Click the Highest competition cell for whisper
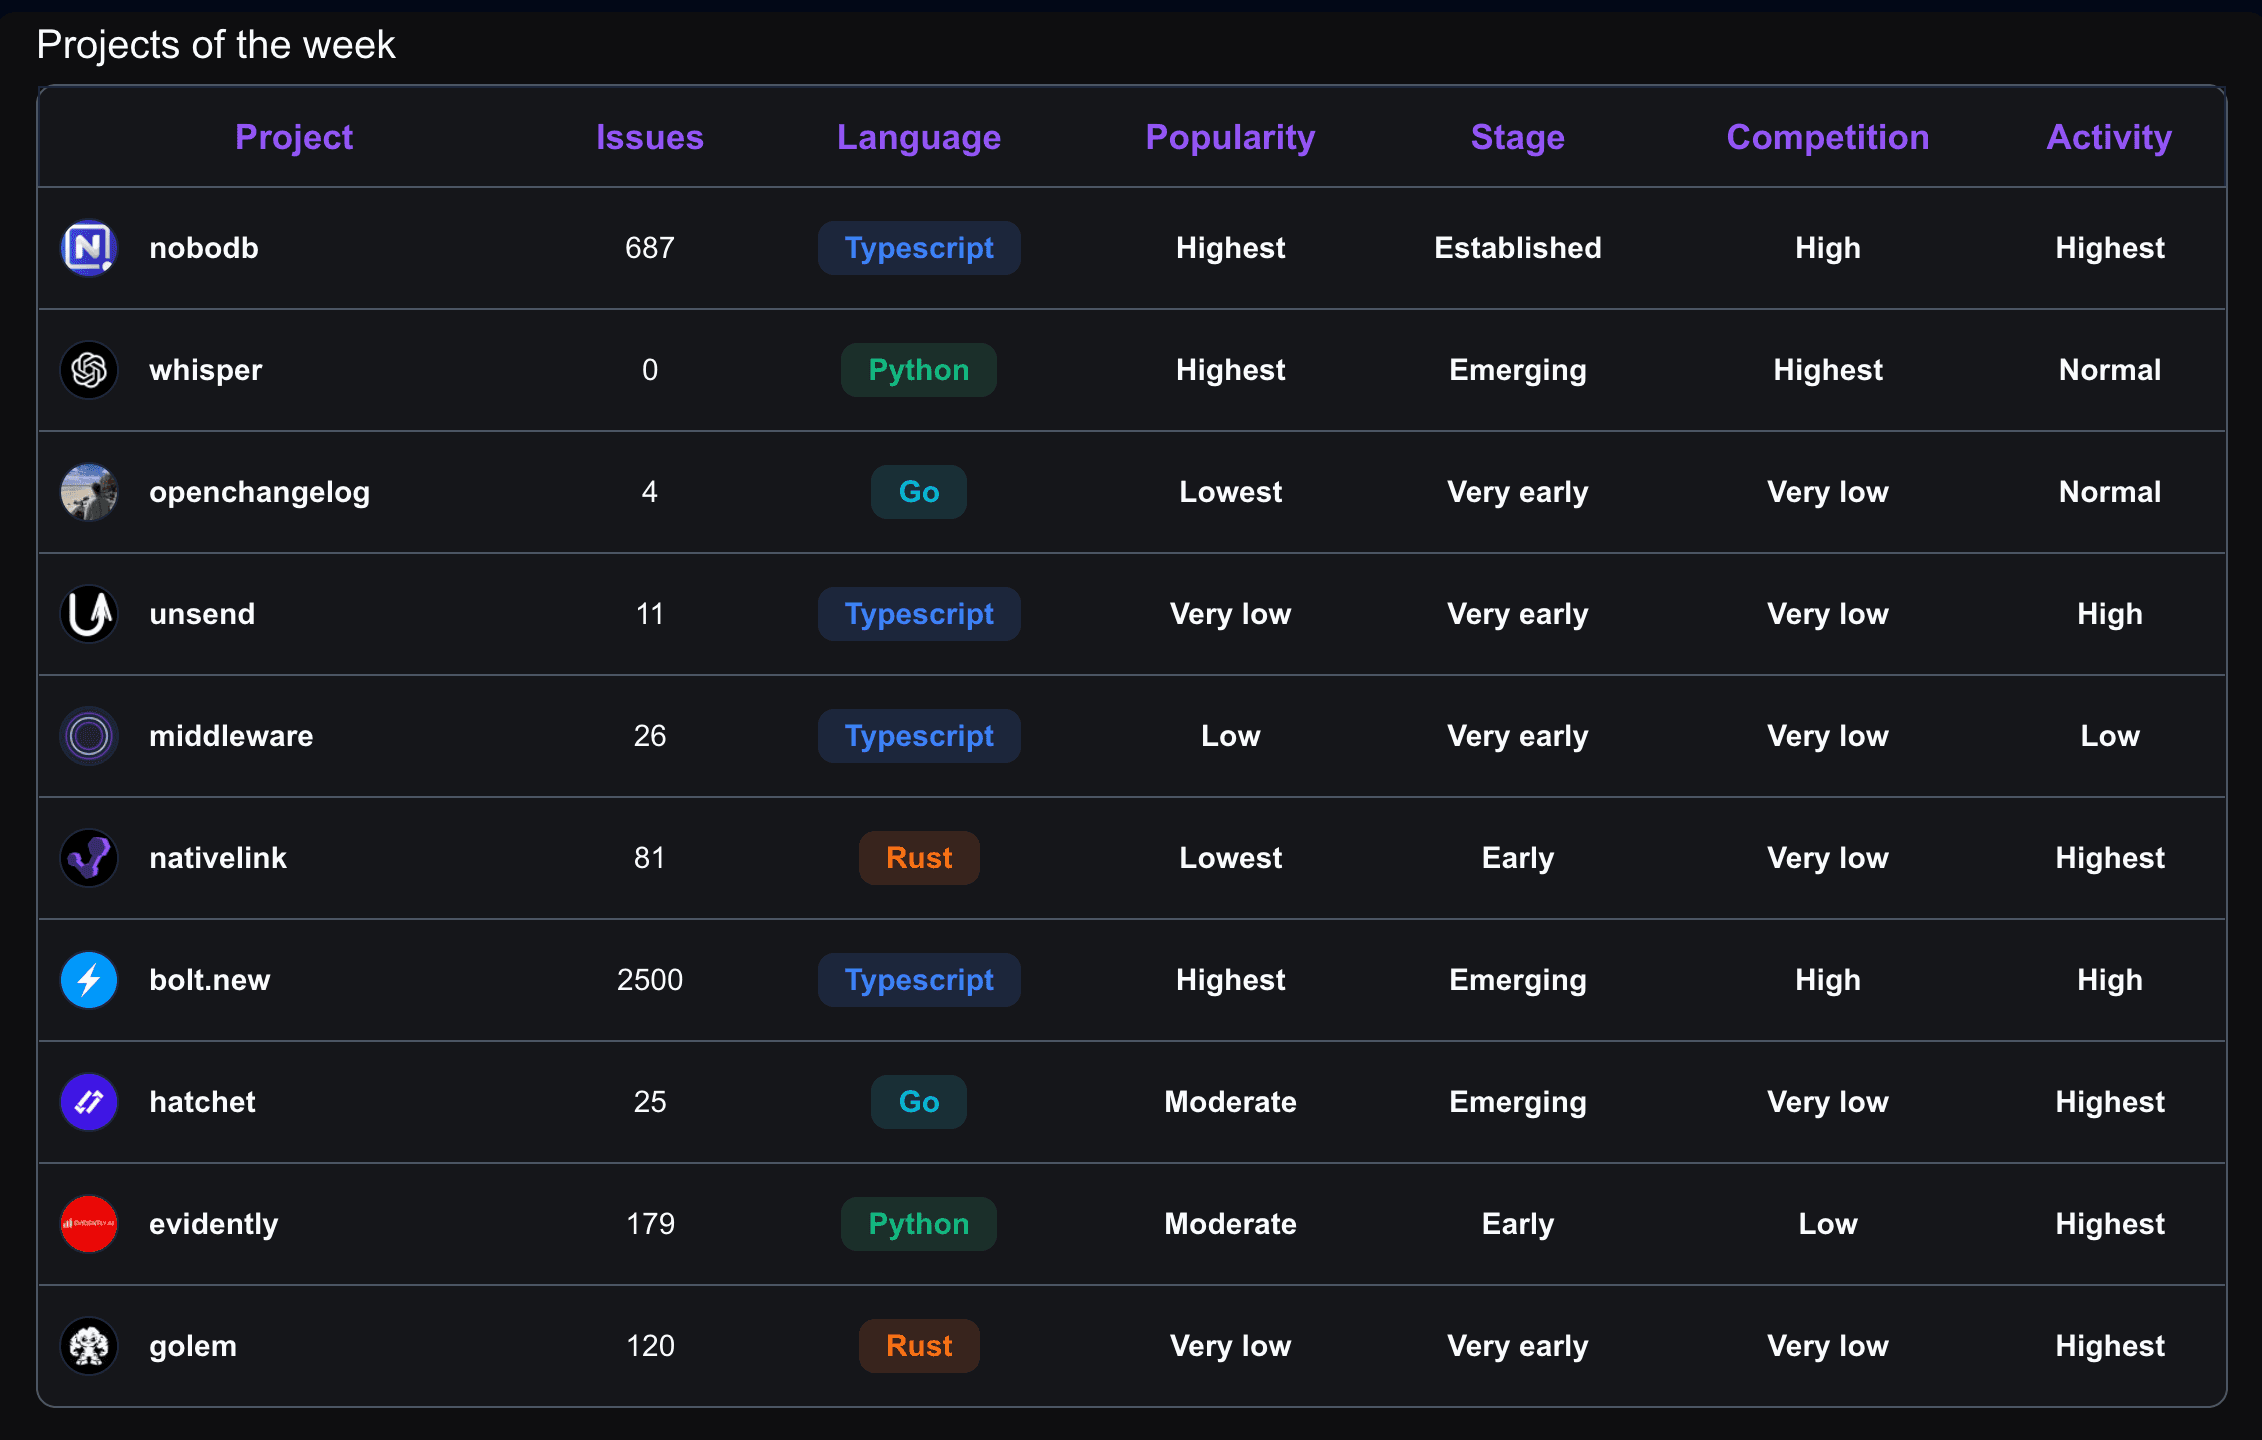 (1828, 370)
